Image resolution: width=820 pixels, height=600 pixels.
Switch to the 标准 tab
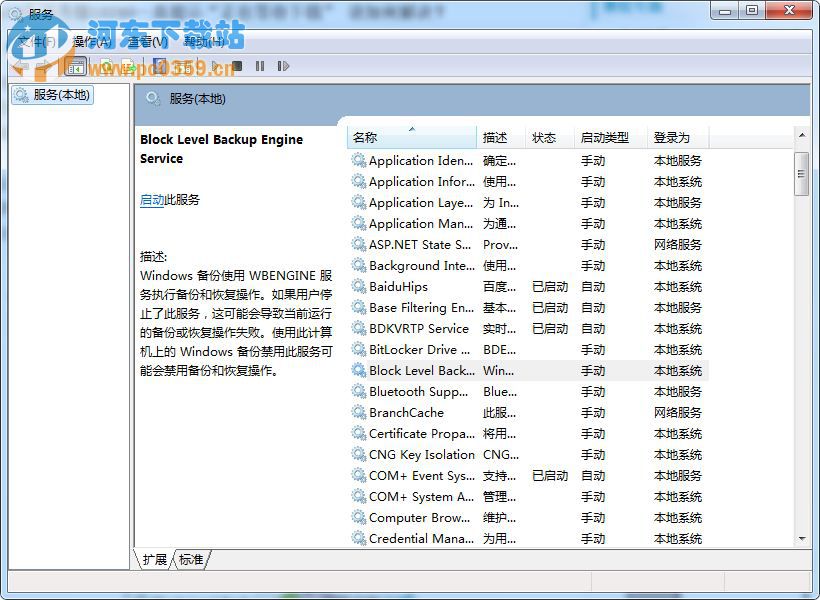pos(189,561)
